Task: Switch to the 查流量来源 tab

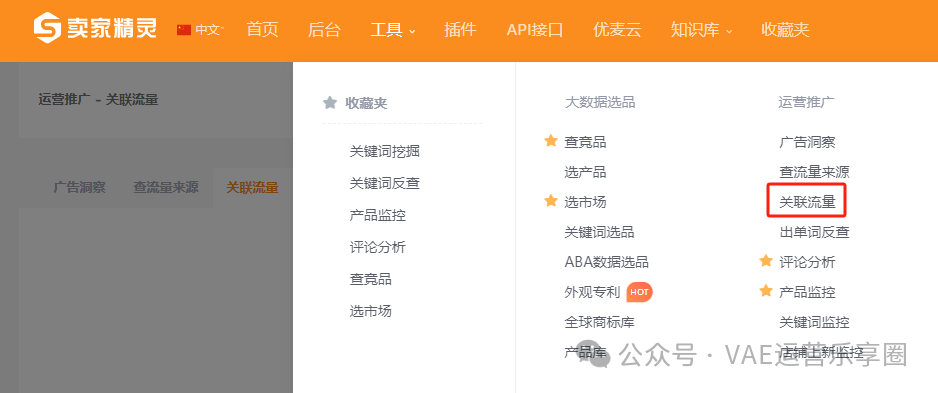Action: coord(166,187)
